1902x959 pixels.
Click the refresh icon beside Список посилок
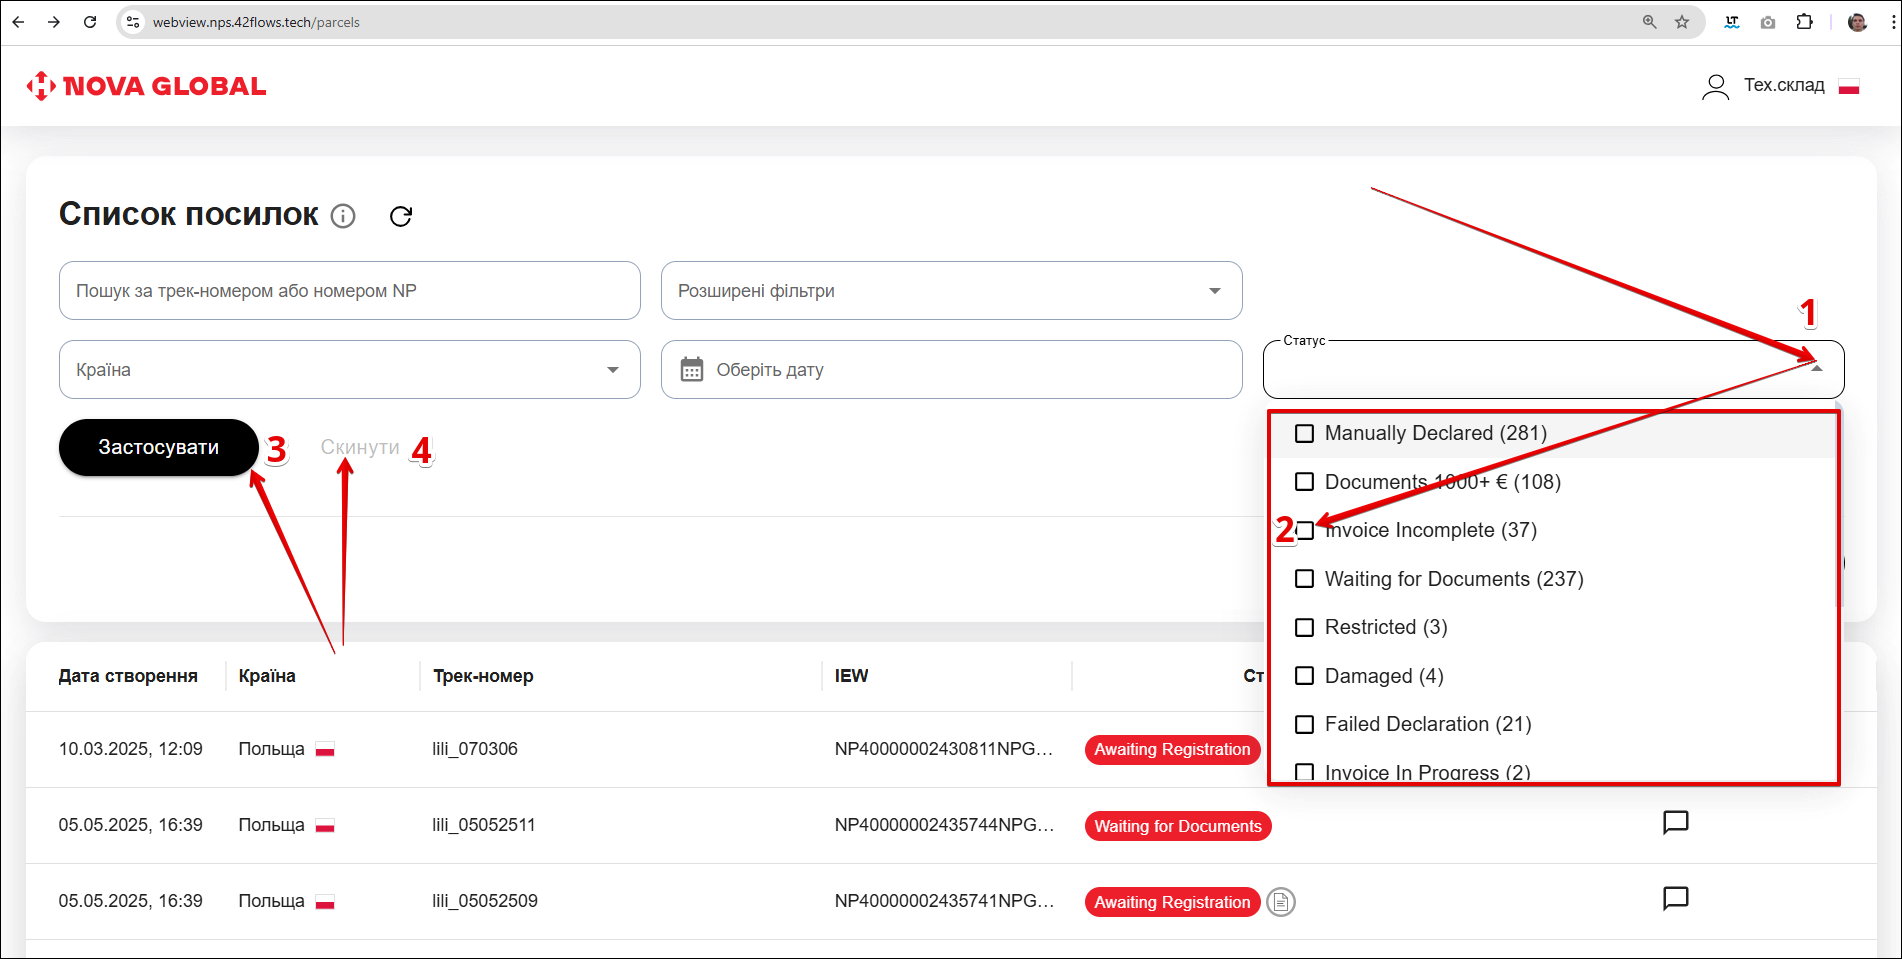click(x=401, y=216)
